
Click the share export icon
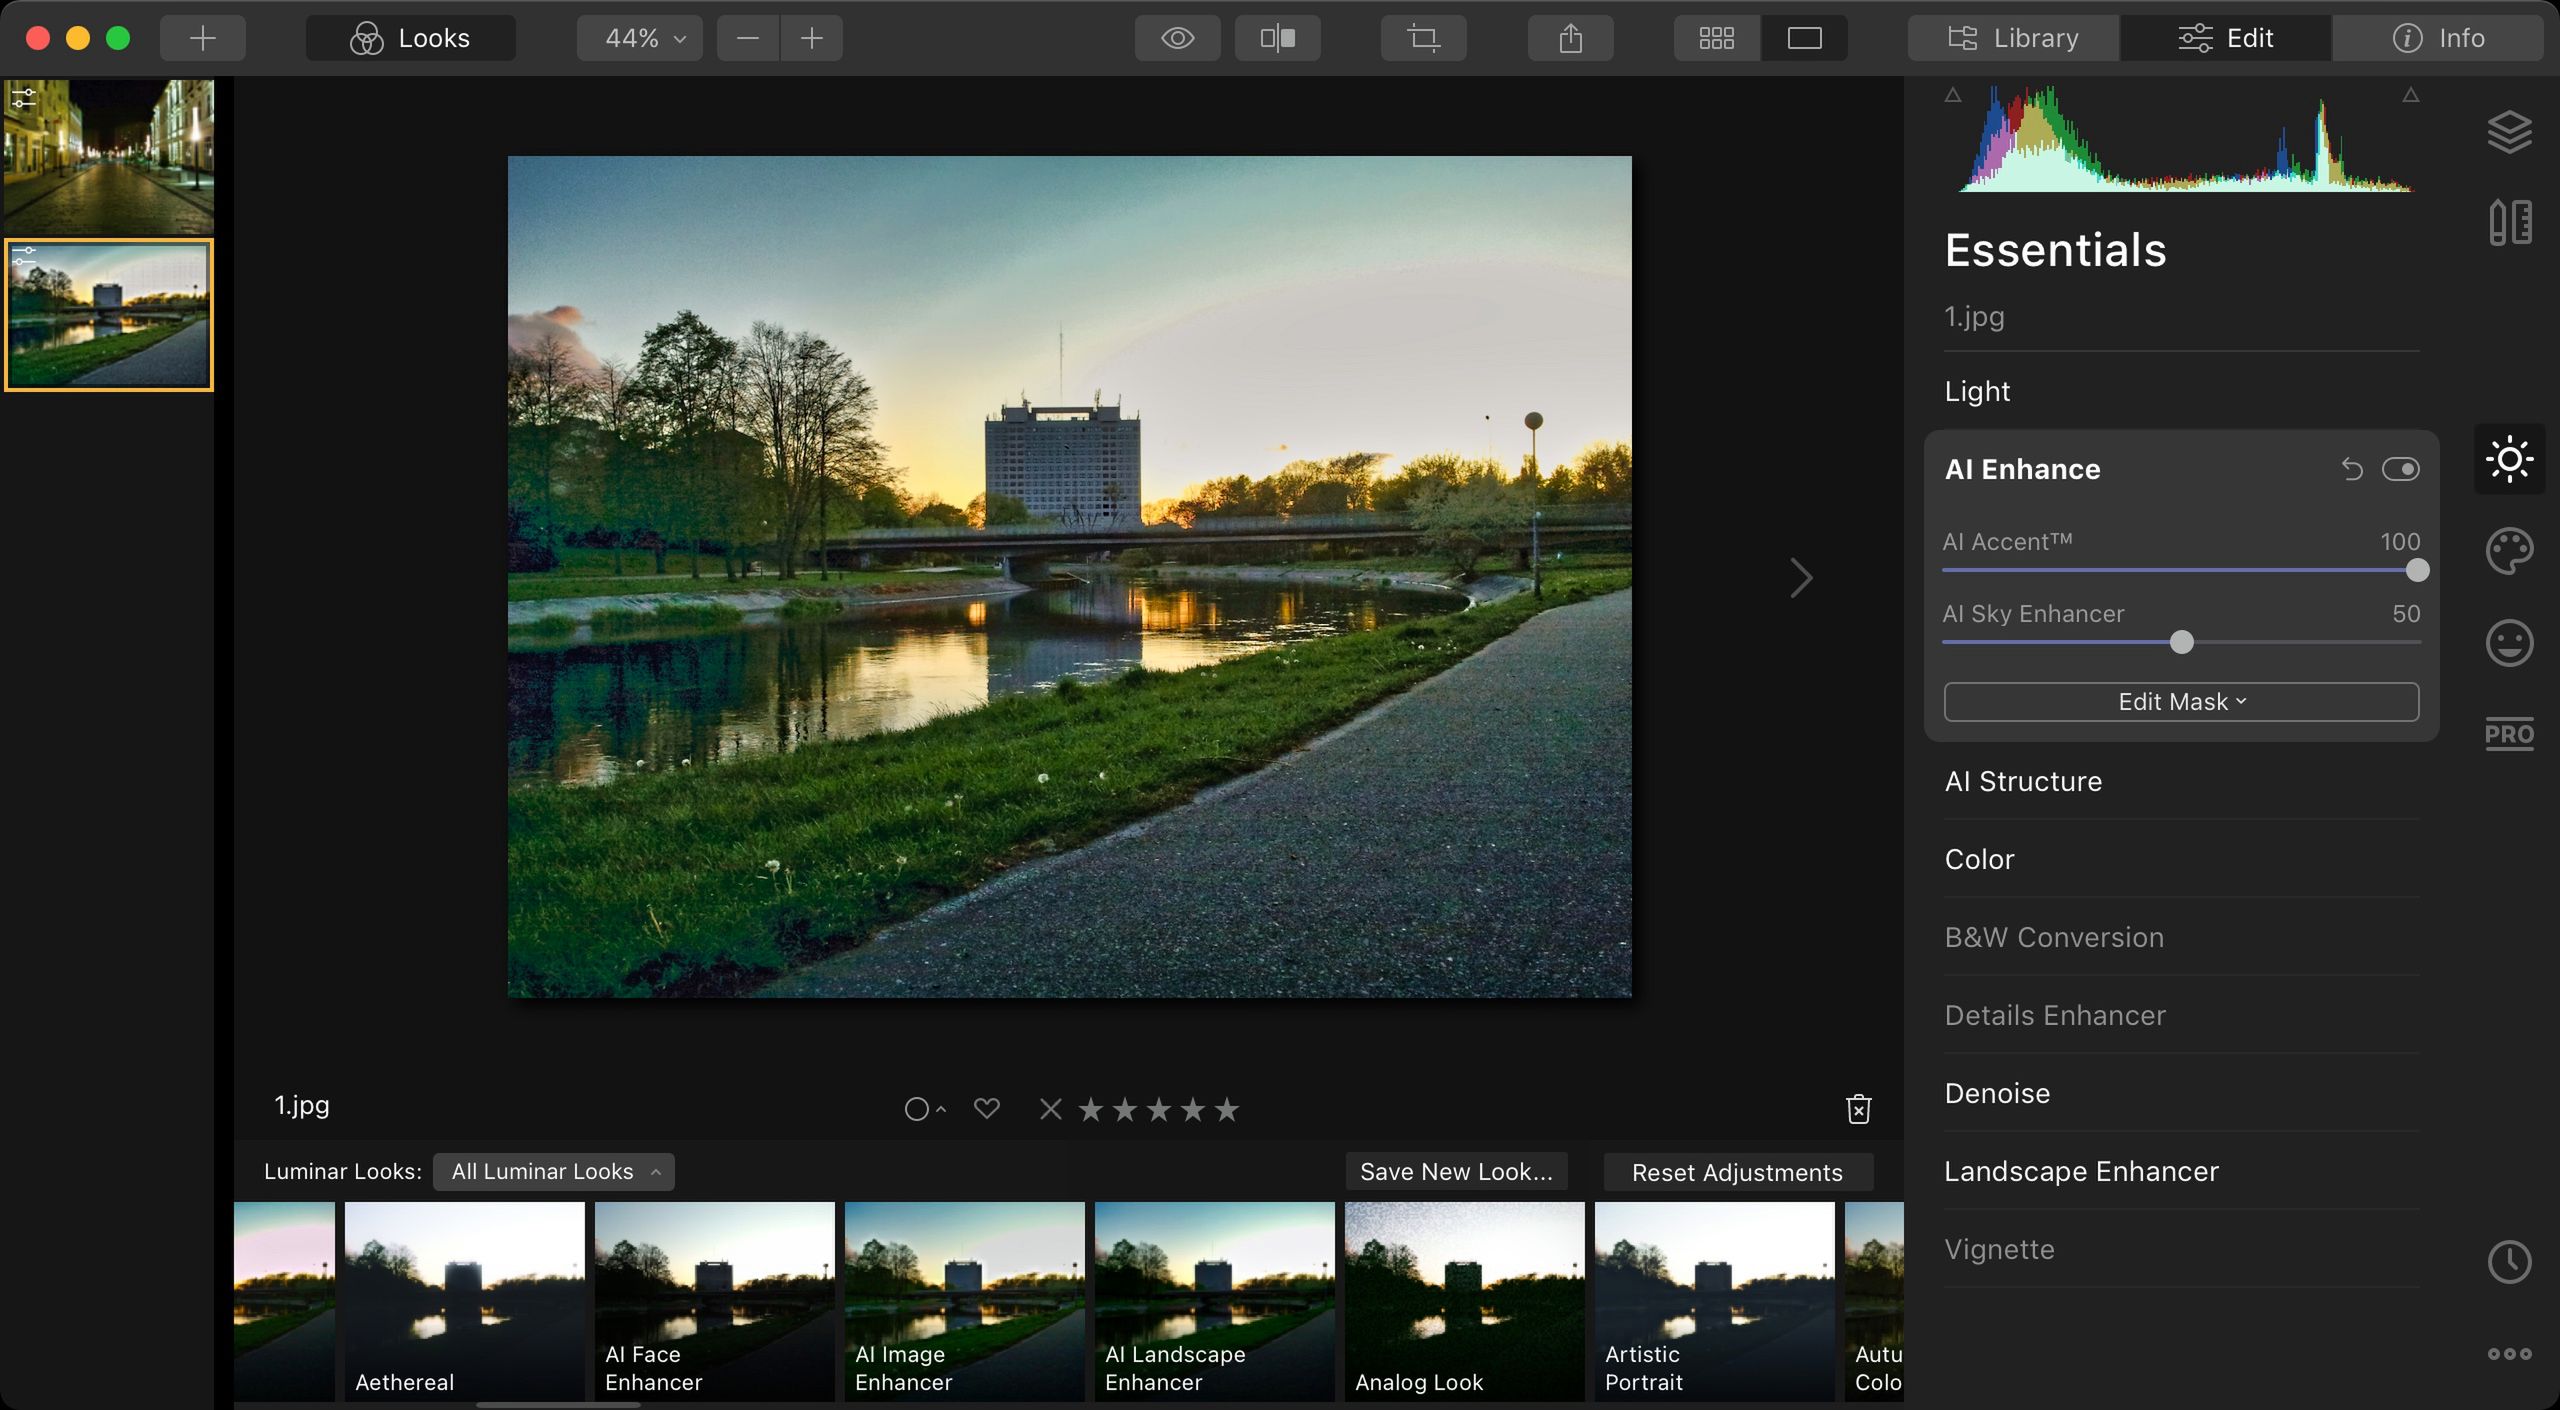pos(1570,38)
